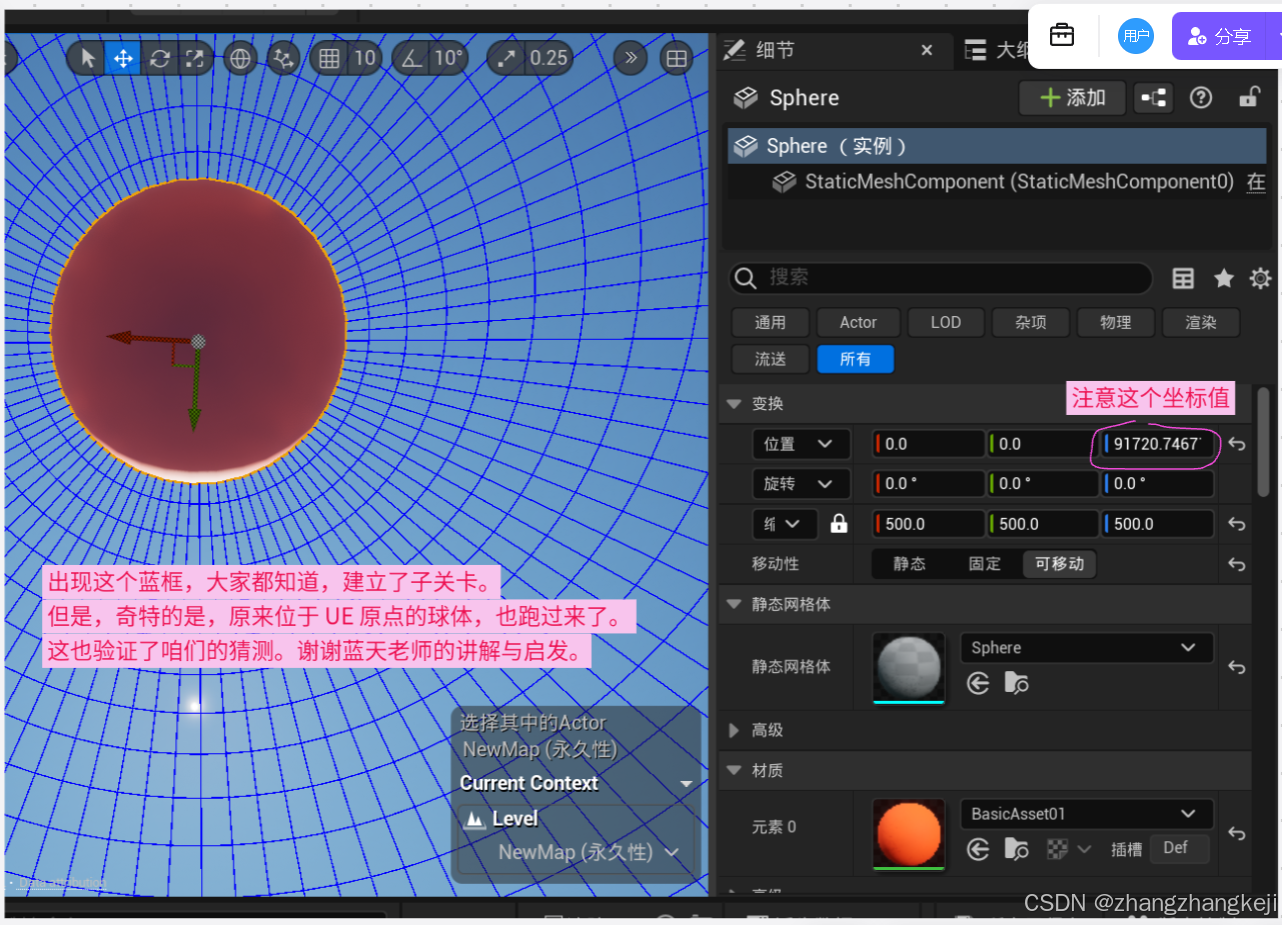This screenshot has width=1282, height=925.
Task: Click the 添加 add component button
Action: (x=1072, y=98)
